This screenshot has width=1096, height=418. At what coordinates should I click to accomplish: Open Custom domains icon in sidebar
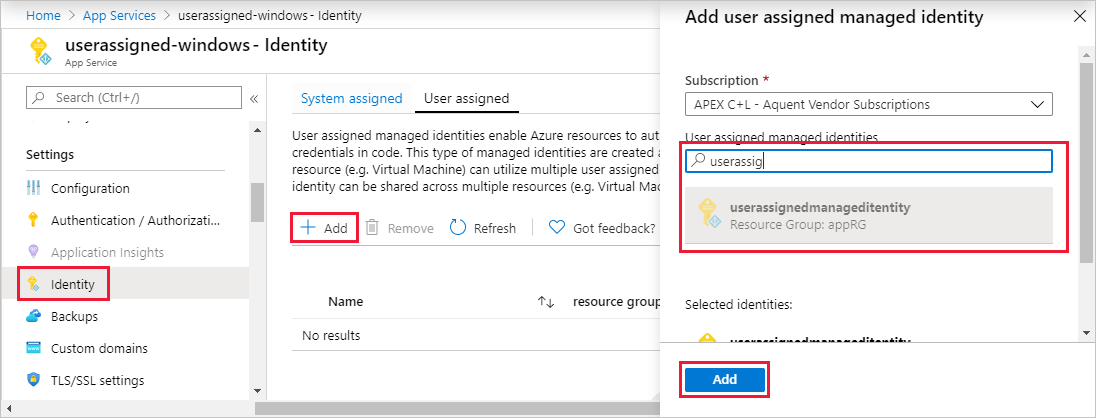33,348
